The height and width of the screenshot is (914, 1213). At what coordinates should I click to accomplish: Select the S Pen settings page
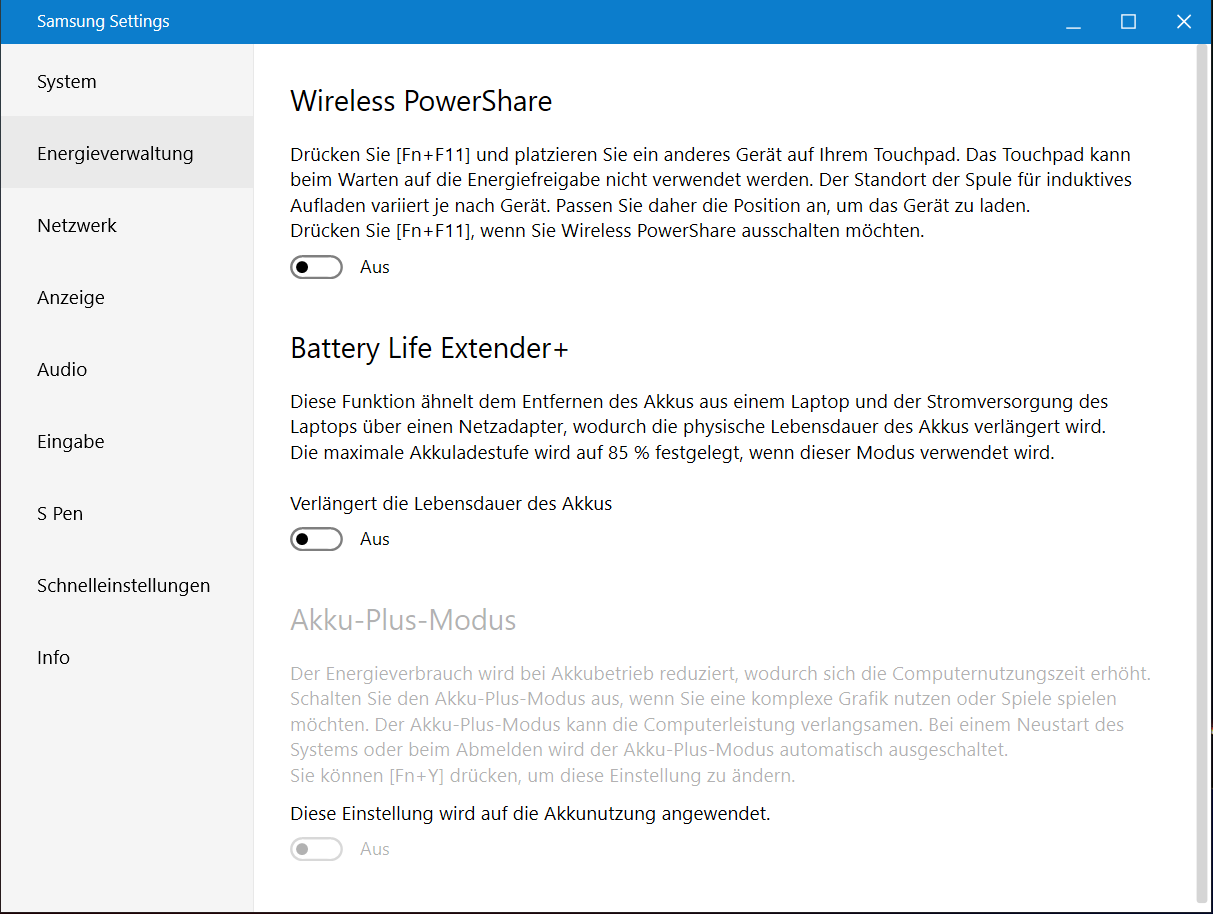[127, 514]
